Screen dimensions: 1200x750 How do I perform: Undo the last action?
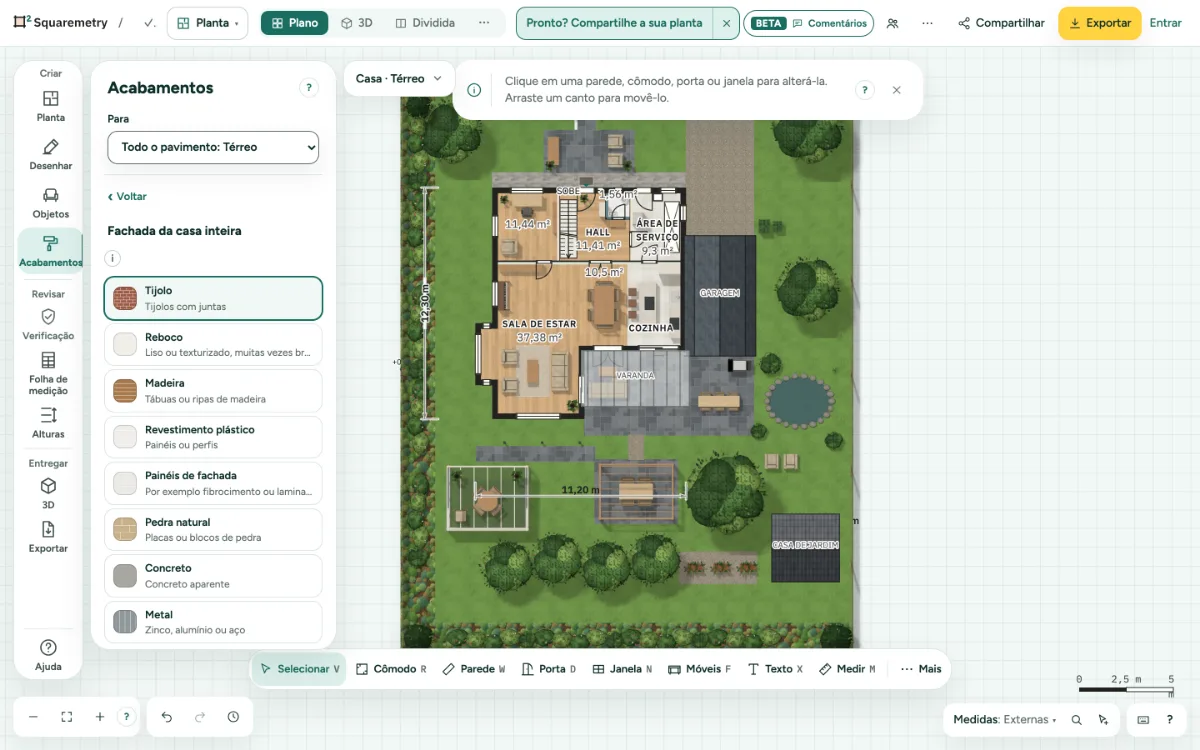(x=167, y=717)
